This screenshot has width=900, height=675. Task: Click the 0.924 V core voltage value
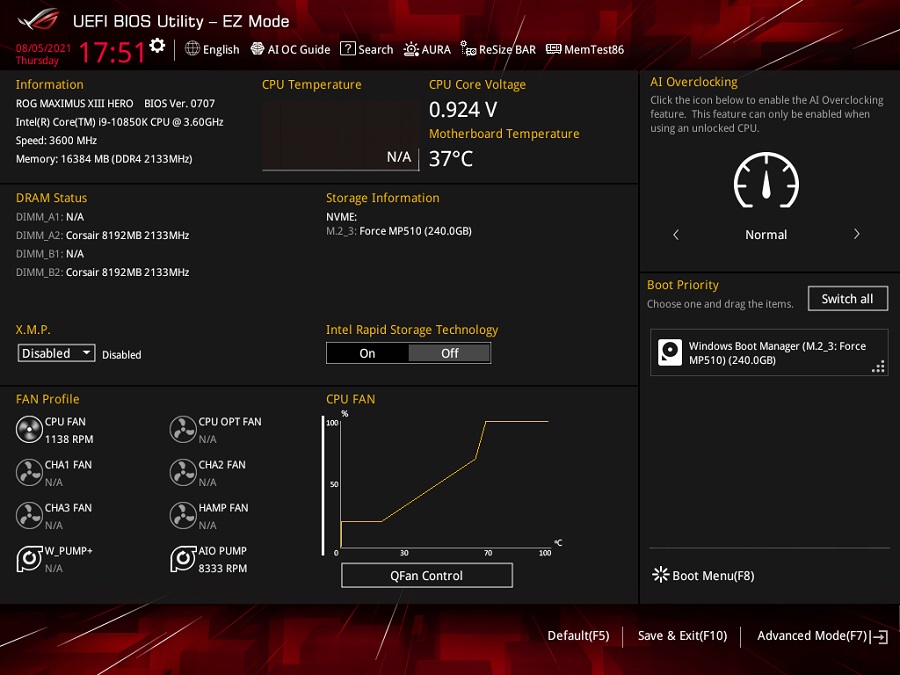[x=463, y=110]
